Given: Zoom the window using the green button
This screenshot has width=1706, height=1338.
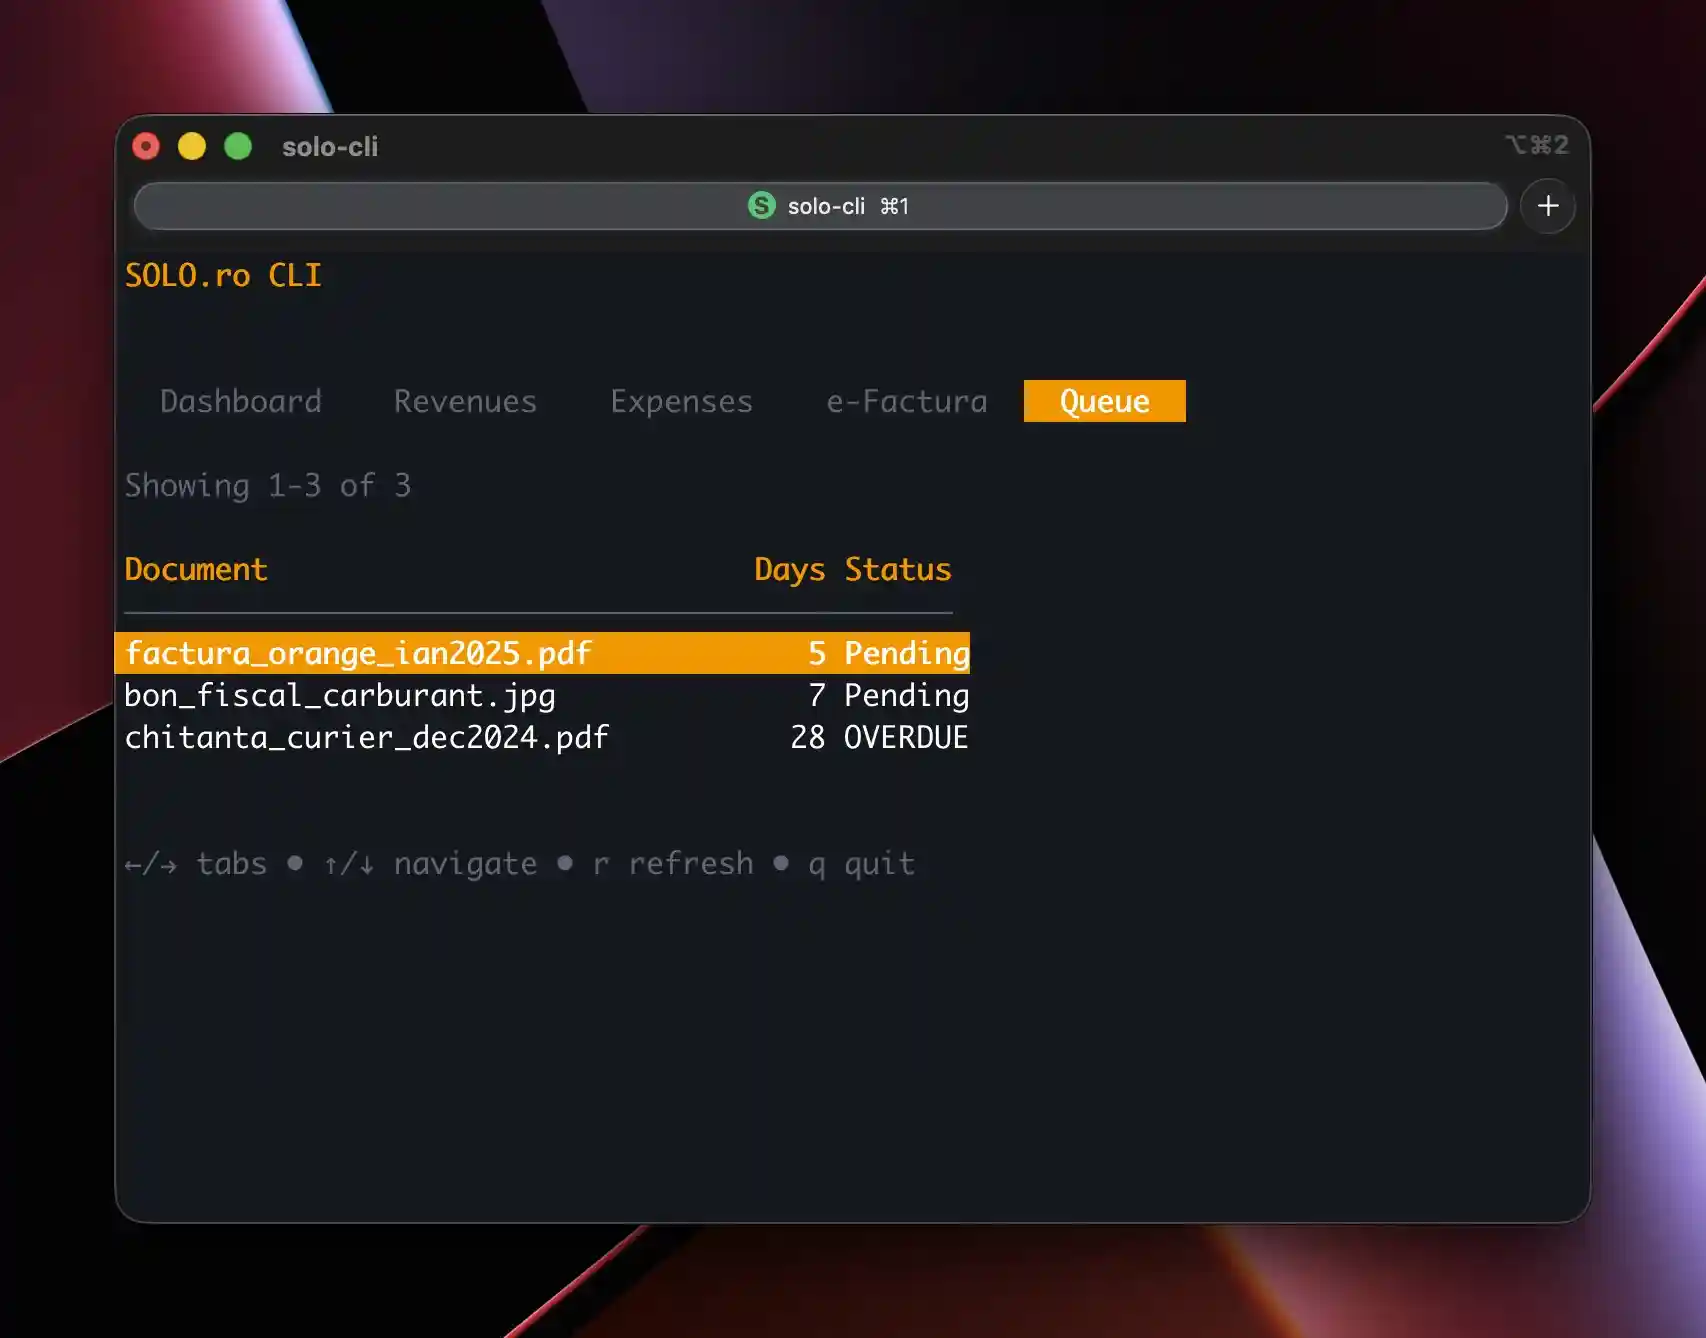Looking at the screenshot, I should (x=238, y=147).
